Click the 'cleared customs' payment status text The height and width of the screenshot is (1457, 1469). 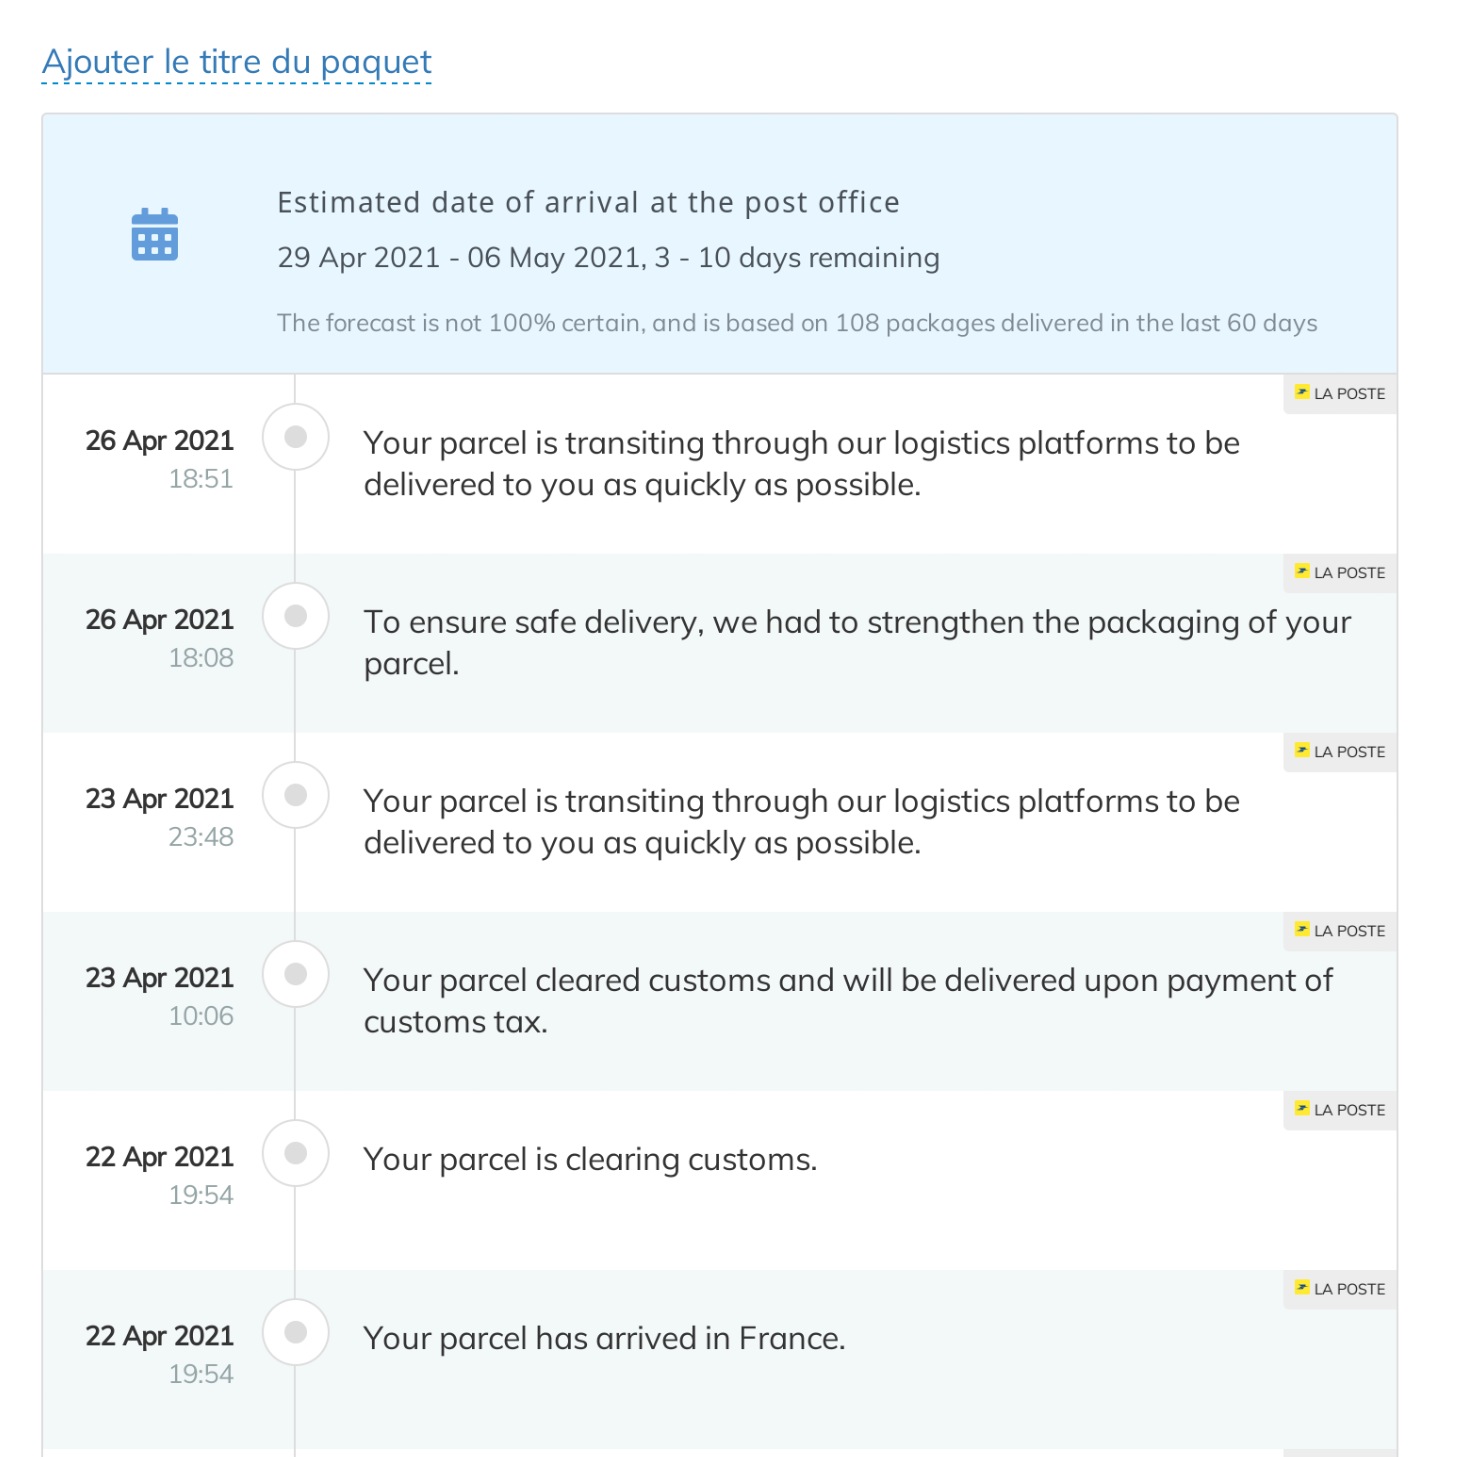[848, 1000]
